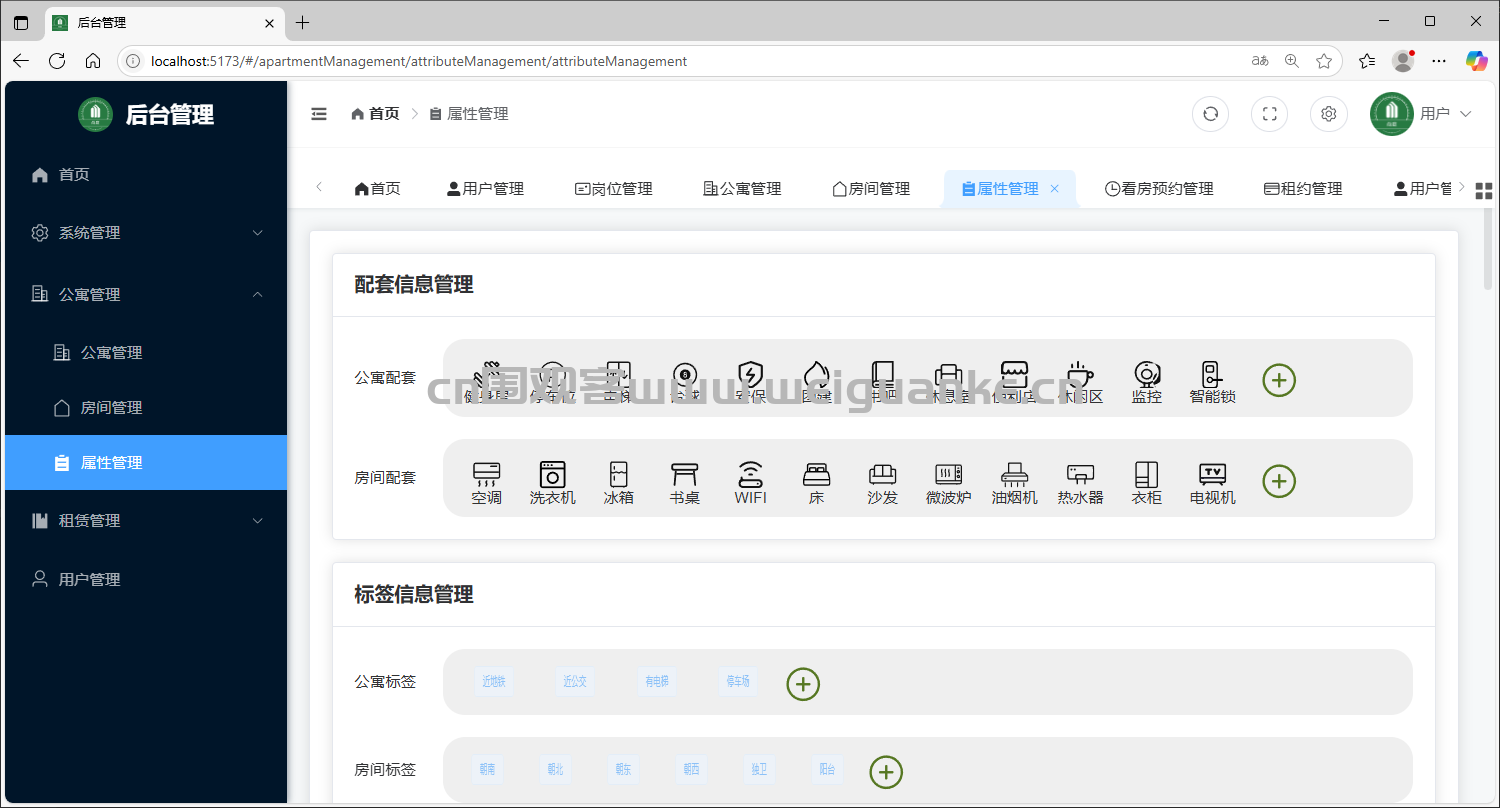Click the 休闲区 coffee cup icon

click(x=1081, y=374)
